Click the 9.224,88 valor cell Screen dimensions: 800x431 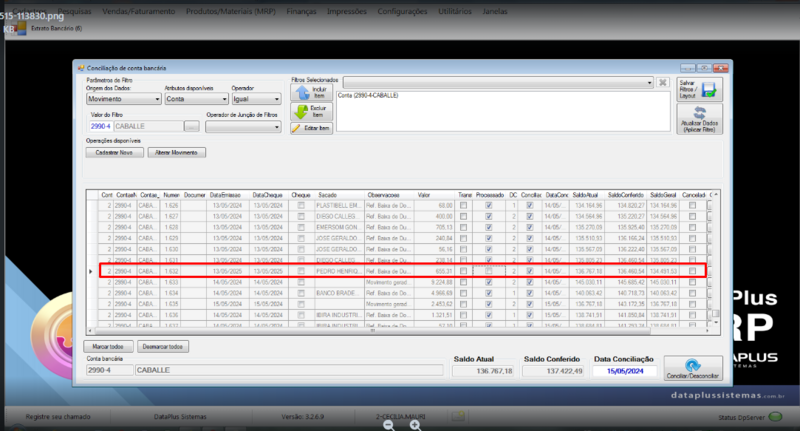[435, 282]
